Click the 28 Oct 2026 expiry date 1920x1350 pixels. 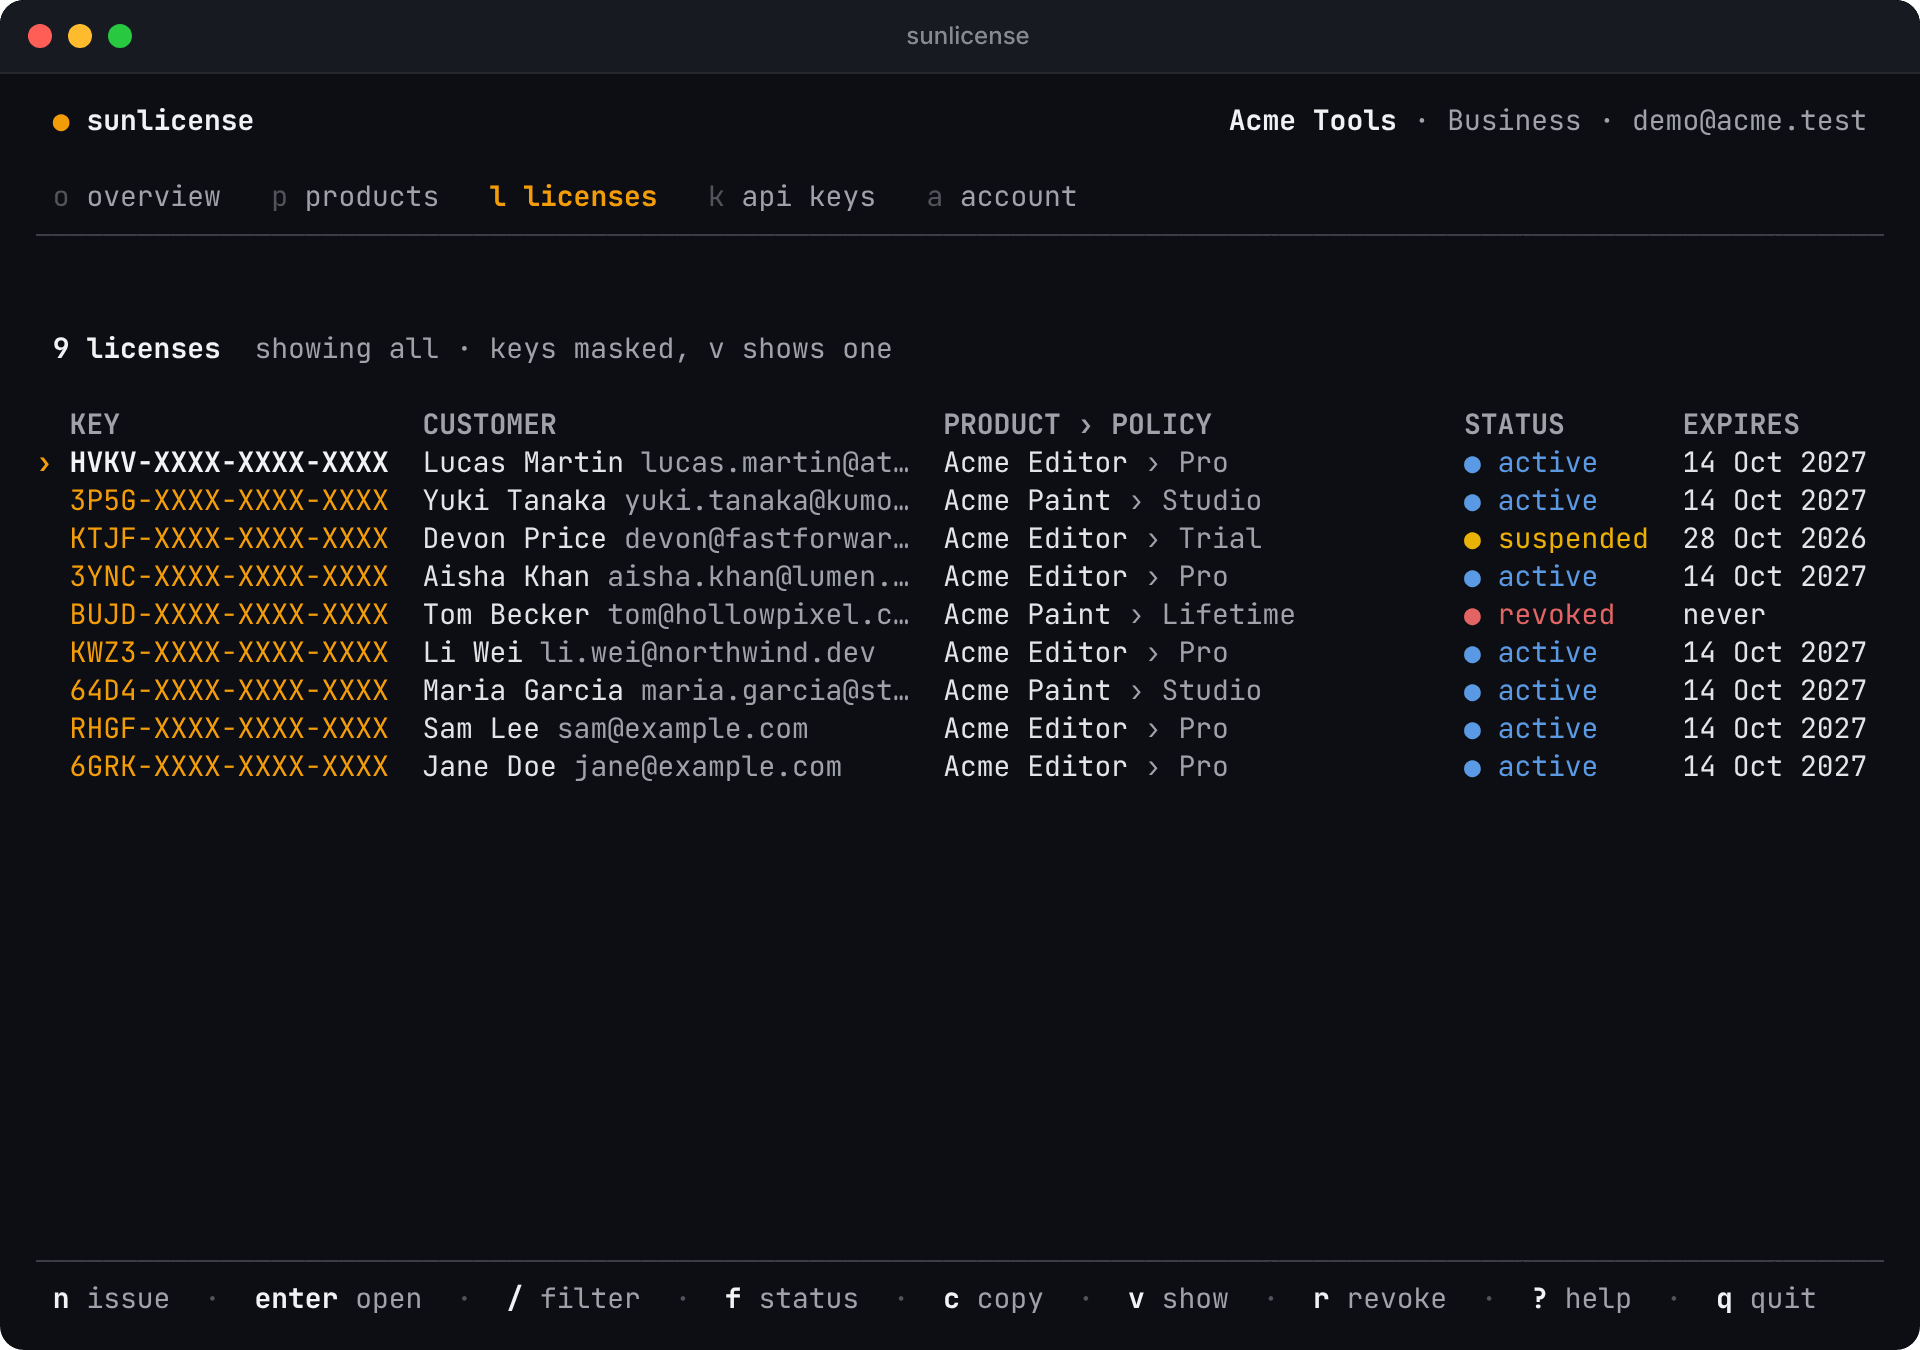(x=1775, y=539)
